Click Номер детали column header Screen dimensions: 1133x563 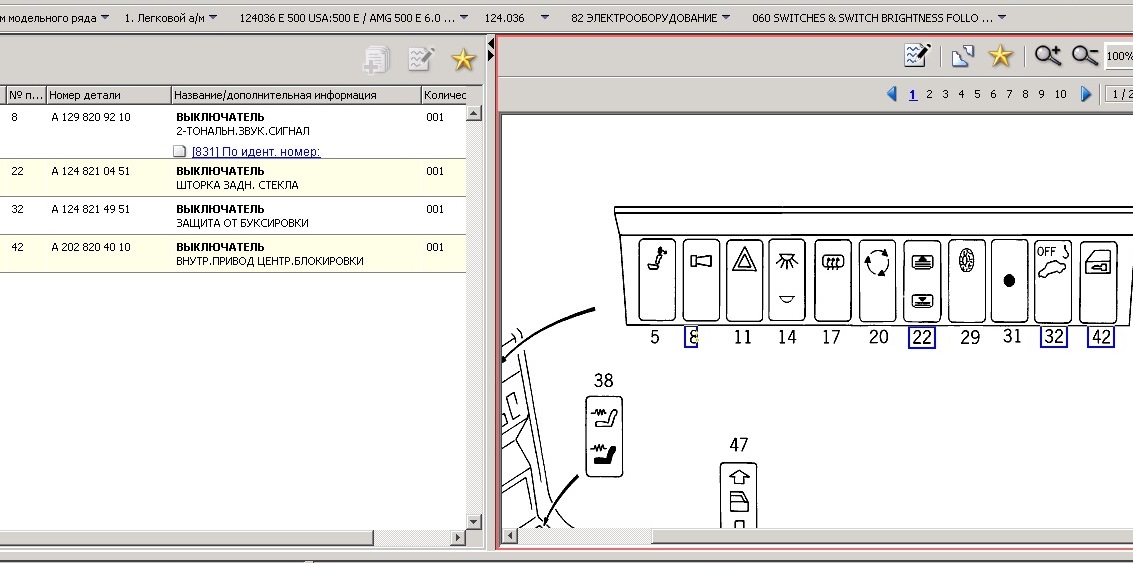point(108,95)
